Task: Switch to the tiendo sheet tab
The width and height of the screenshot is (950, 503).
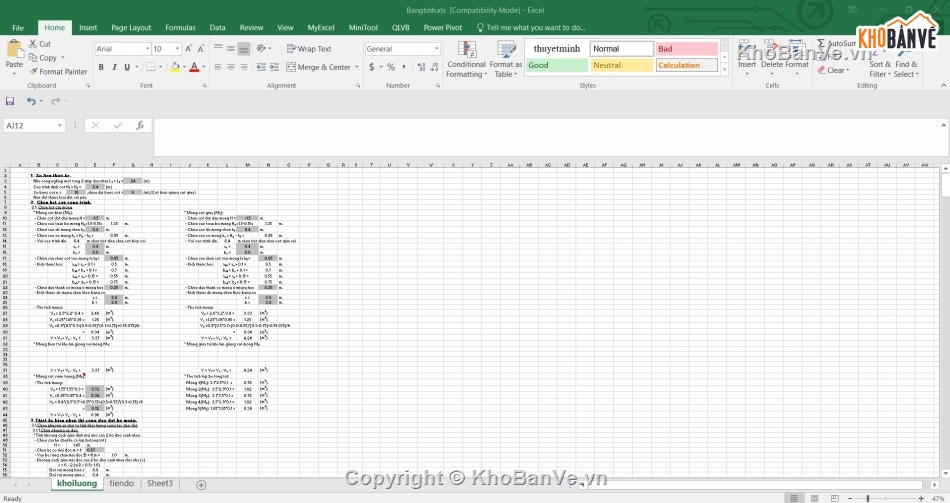Action: [x=122, y=483]
